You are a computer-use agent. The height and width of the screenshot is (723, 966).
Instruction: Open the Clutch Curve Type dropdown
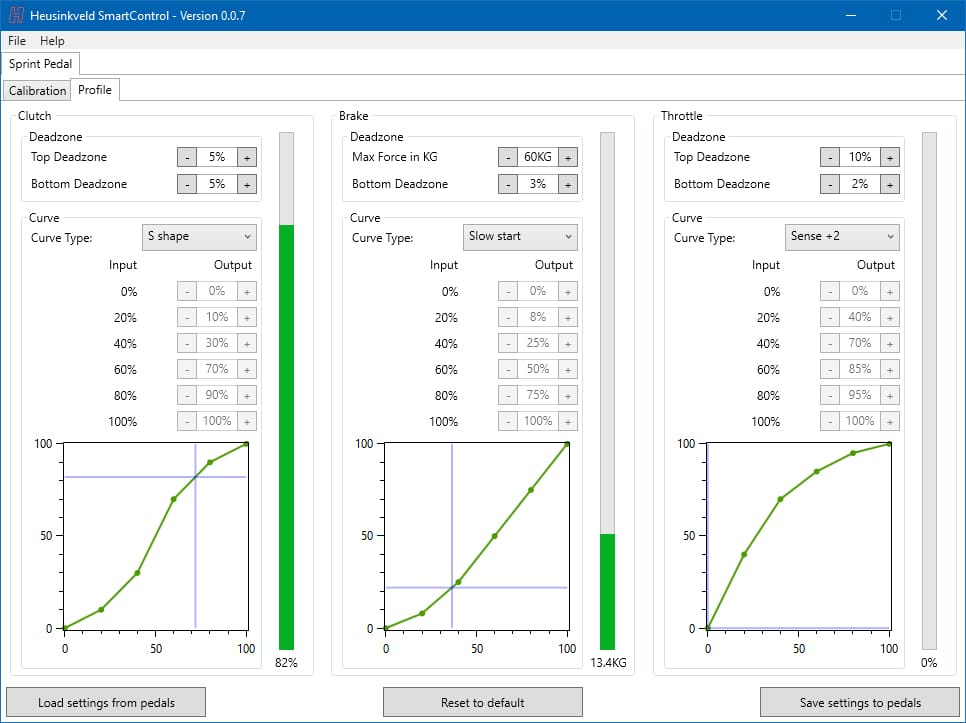199,237
